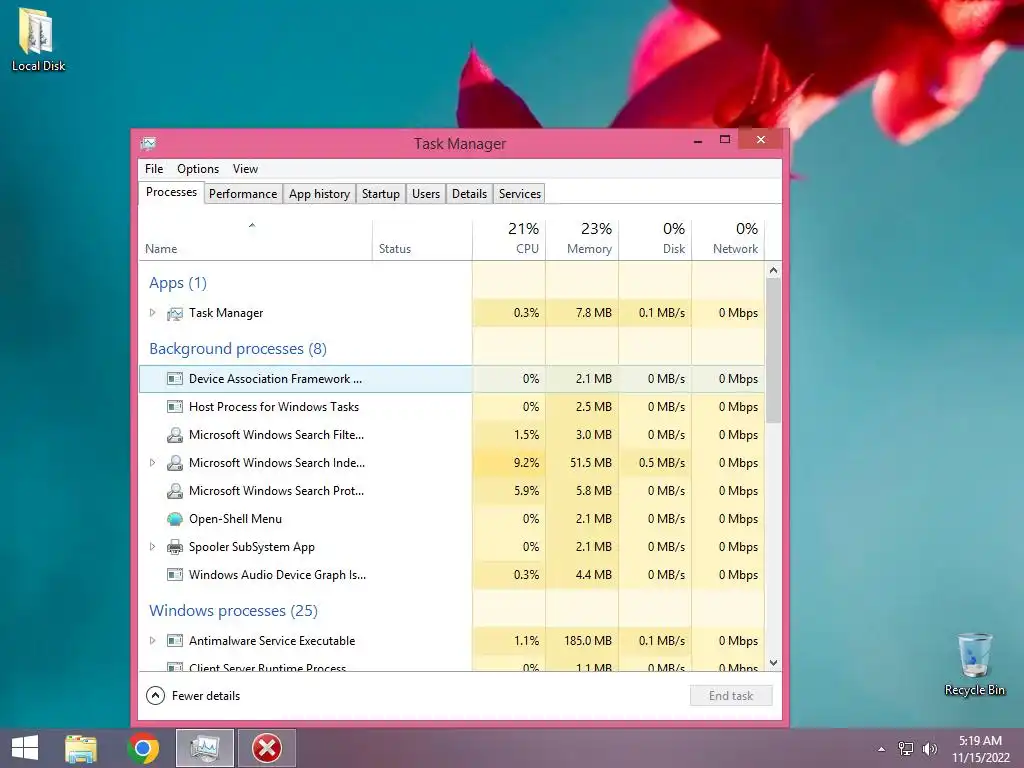Click the scrollbar down arrow
Image resolution: width=1024 pixels, height=768 pixels.
tap(773, 663)
